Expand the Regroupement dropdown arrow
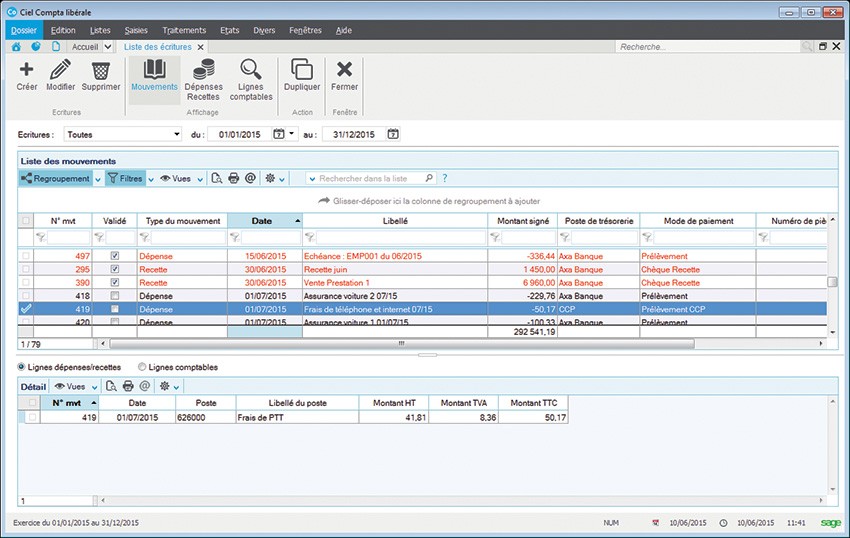 pyautogui.click(x=98, y=180)
